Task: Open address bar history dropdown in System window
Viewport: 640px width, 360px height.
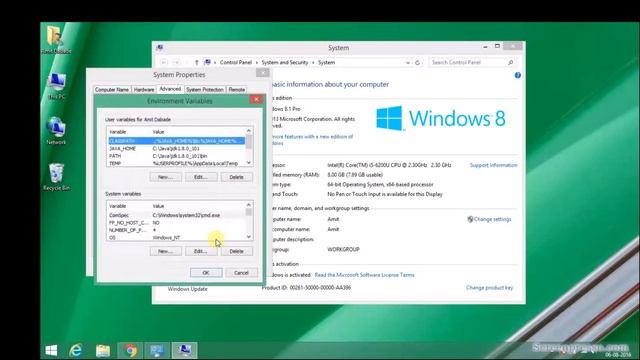Action: 407,63
